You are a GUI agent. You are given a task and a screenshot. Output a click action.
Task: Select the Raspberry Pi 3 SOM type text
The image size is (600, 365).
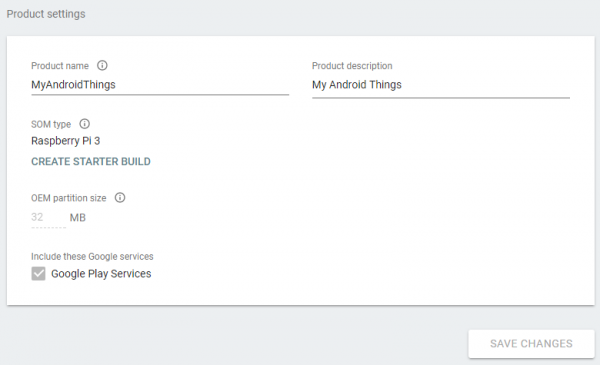[65, 141]
